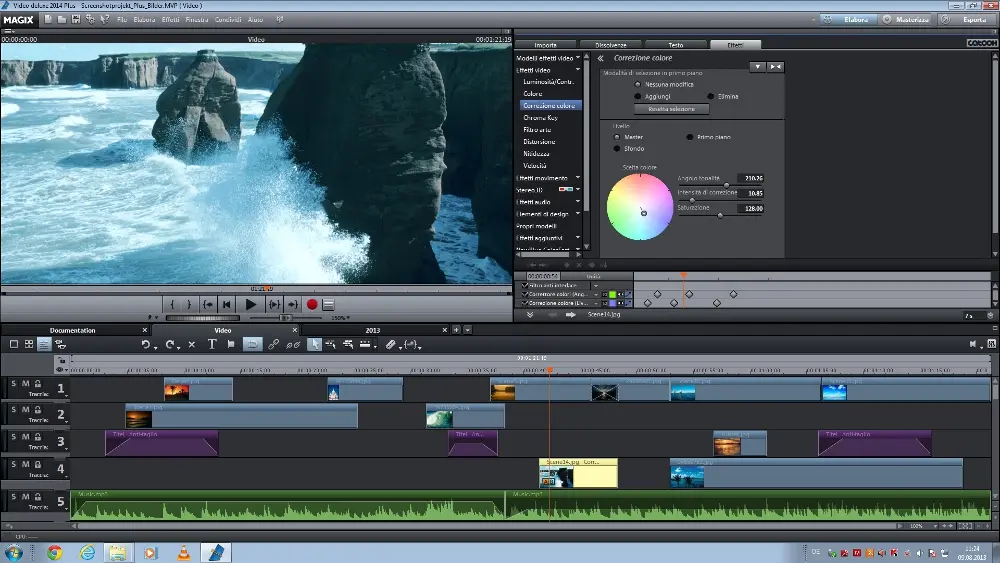Select the Primo piano radio button
The height and width of the screenshot is (563, 1000).
689,137
